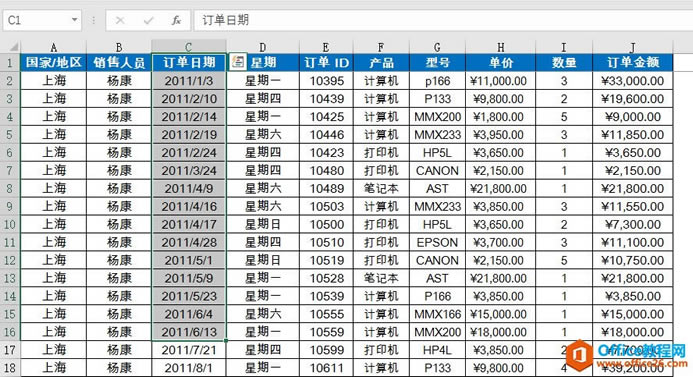The height and width of the screenshot is (377, 693).
Task: Click unit price cell ¥1,800.00
Action: (500, 117)
